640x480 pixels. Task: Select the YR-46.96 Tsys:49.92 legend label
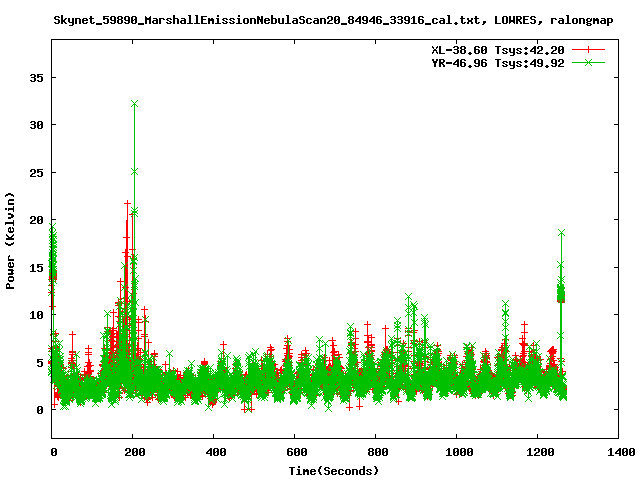point(498,63)
